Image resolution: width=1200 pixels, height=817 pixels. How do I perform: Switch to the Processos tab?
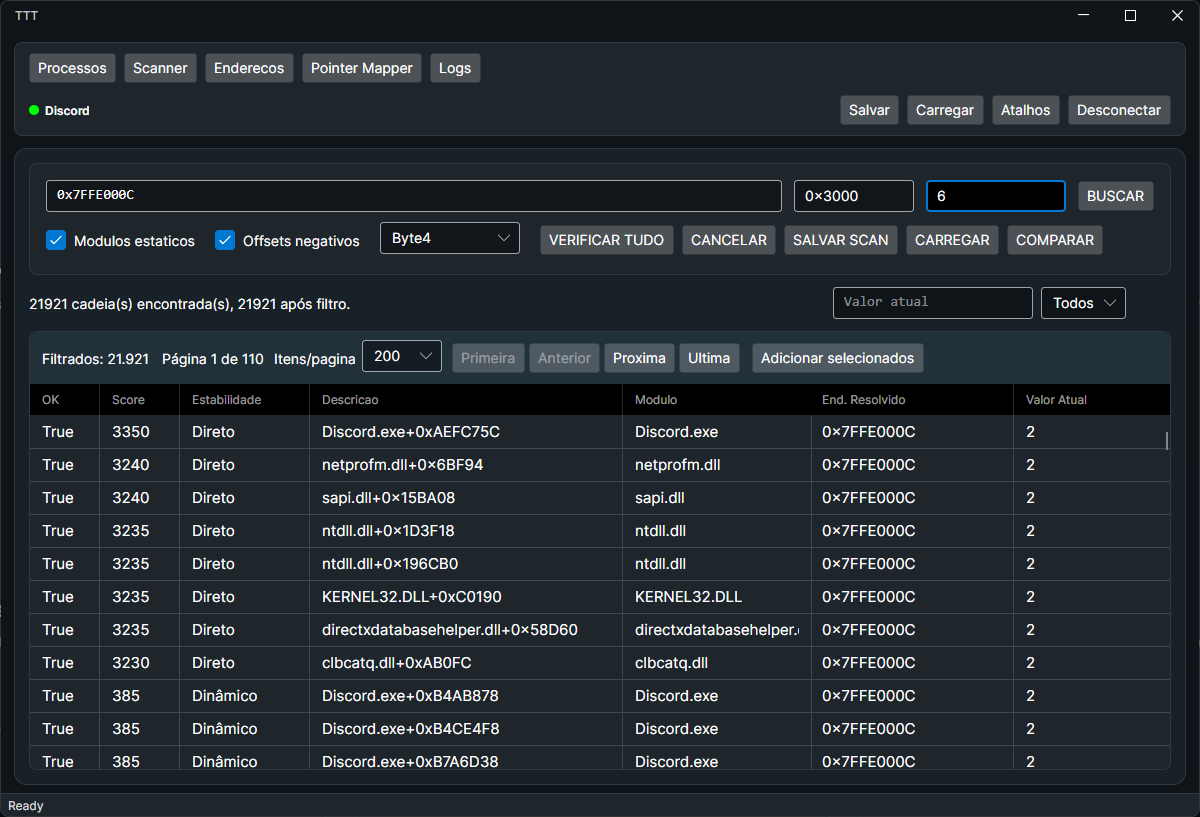pyautogui.click(x=72, y=68)
